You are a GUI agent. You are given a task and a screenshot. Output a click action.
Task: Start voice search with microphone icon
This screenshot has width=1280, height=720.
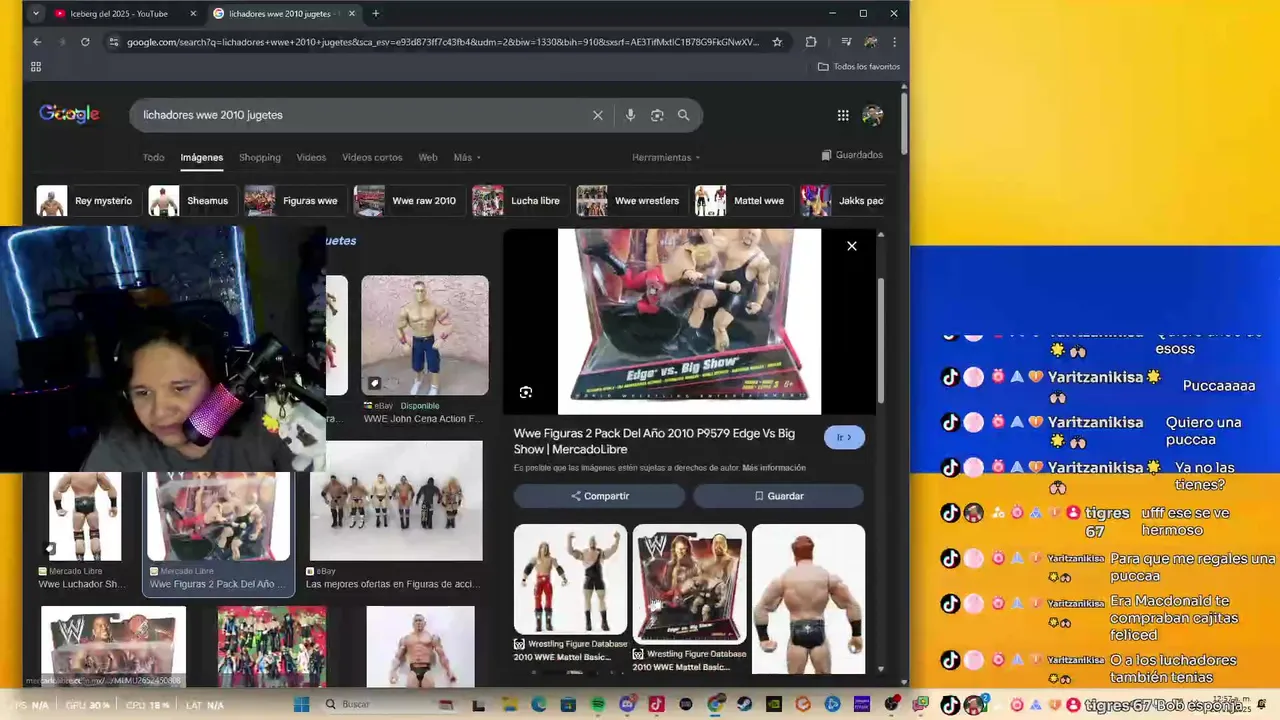point(630,115)
